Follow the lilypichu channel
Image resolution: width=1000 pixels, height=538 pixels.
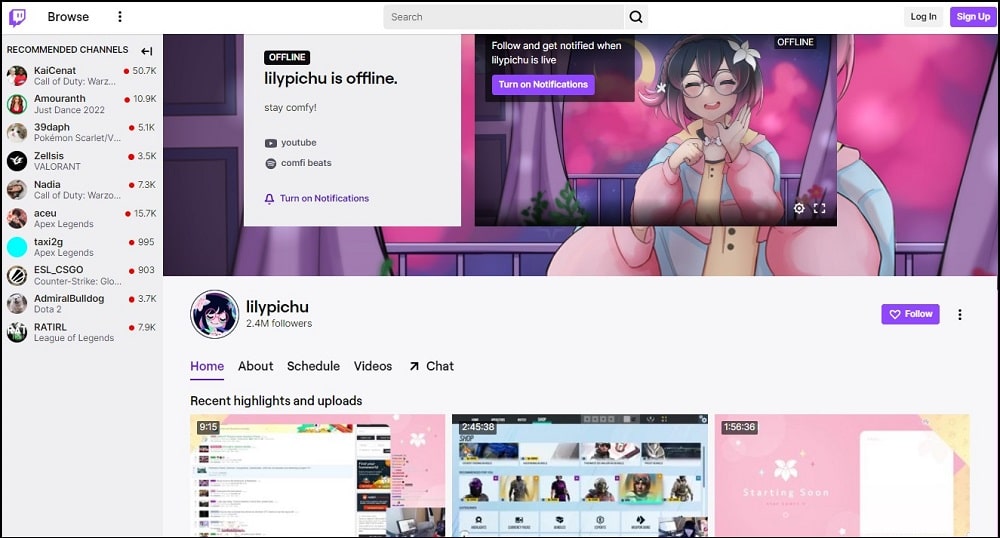(910, 314)
